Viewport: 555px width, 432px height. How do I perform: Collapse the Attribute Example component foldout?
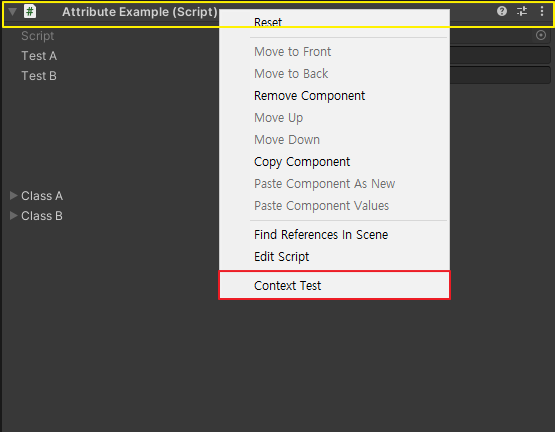pos(12,12)
